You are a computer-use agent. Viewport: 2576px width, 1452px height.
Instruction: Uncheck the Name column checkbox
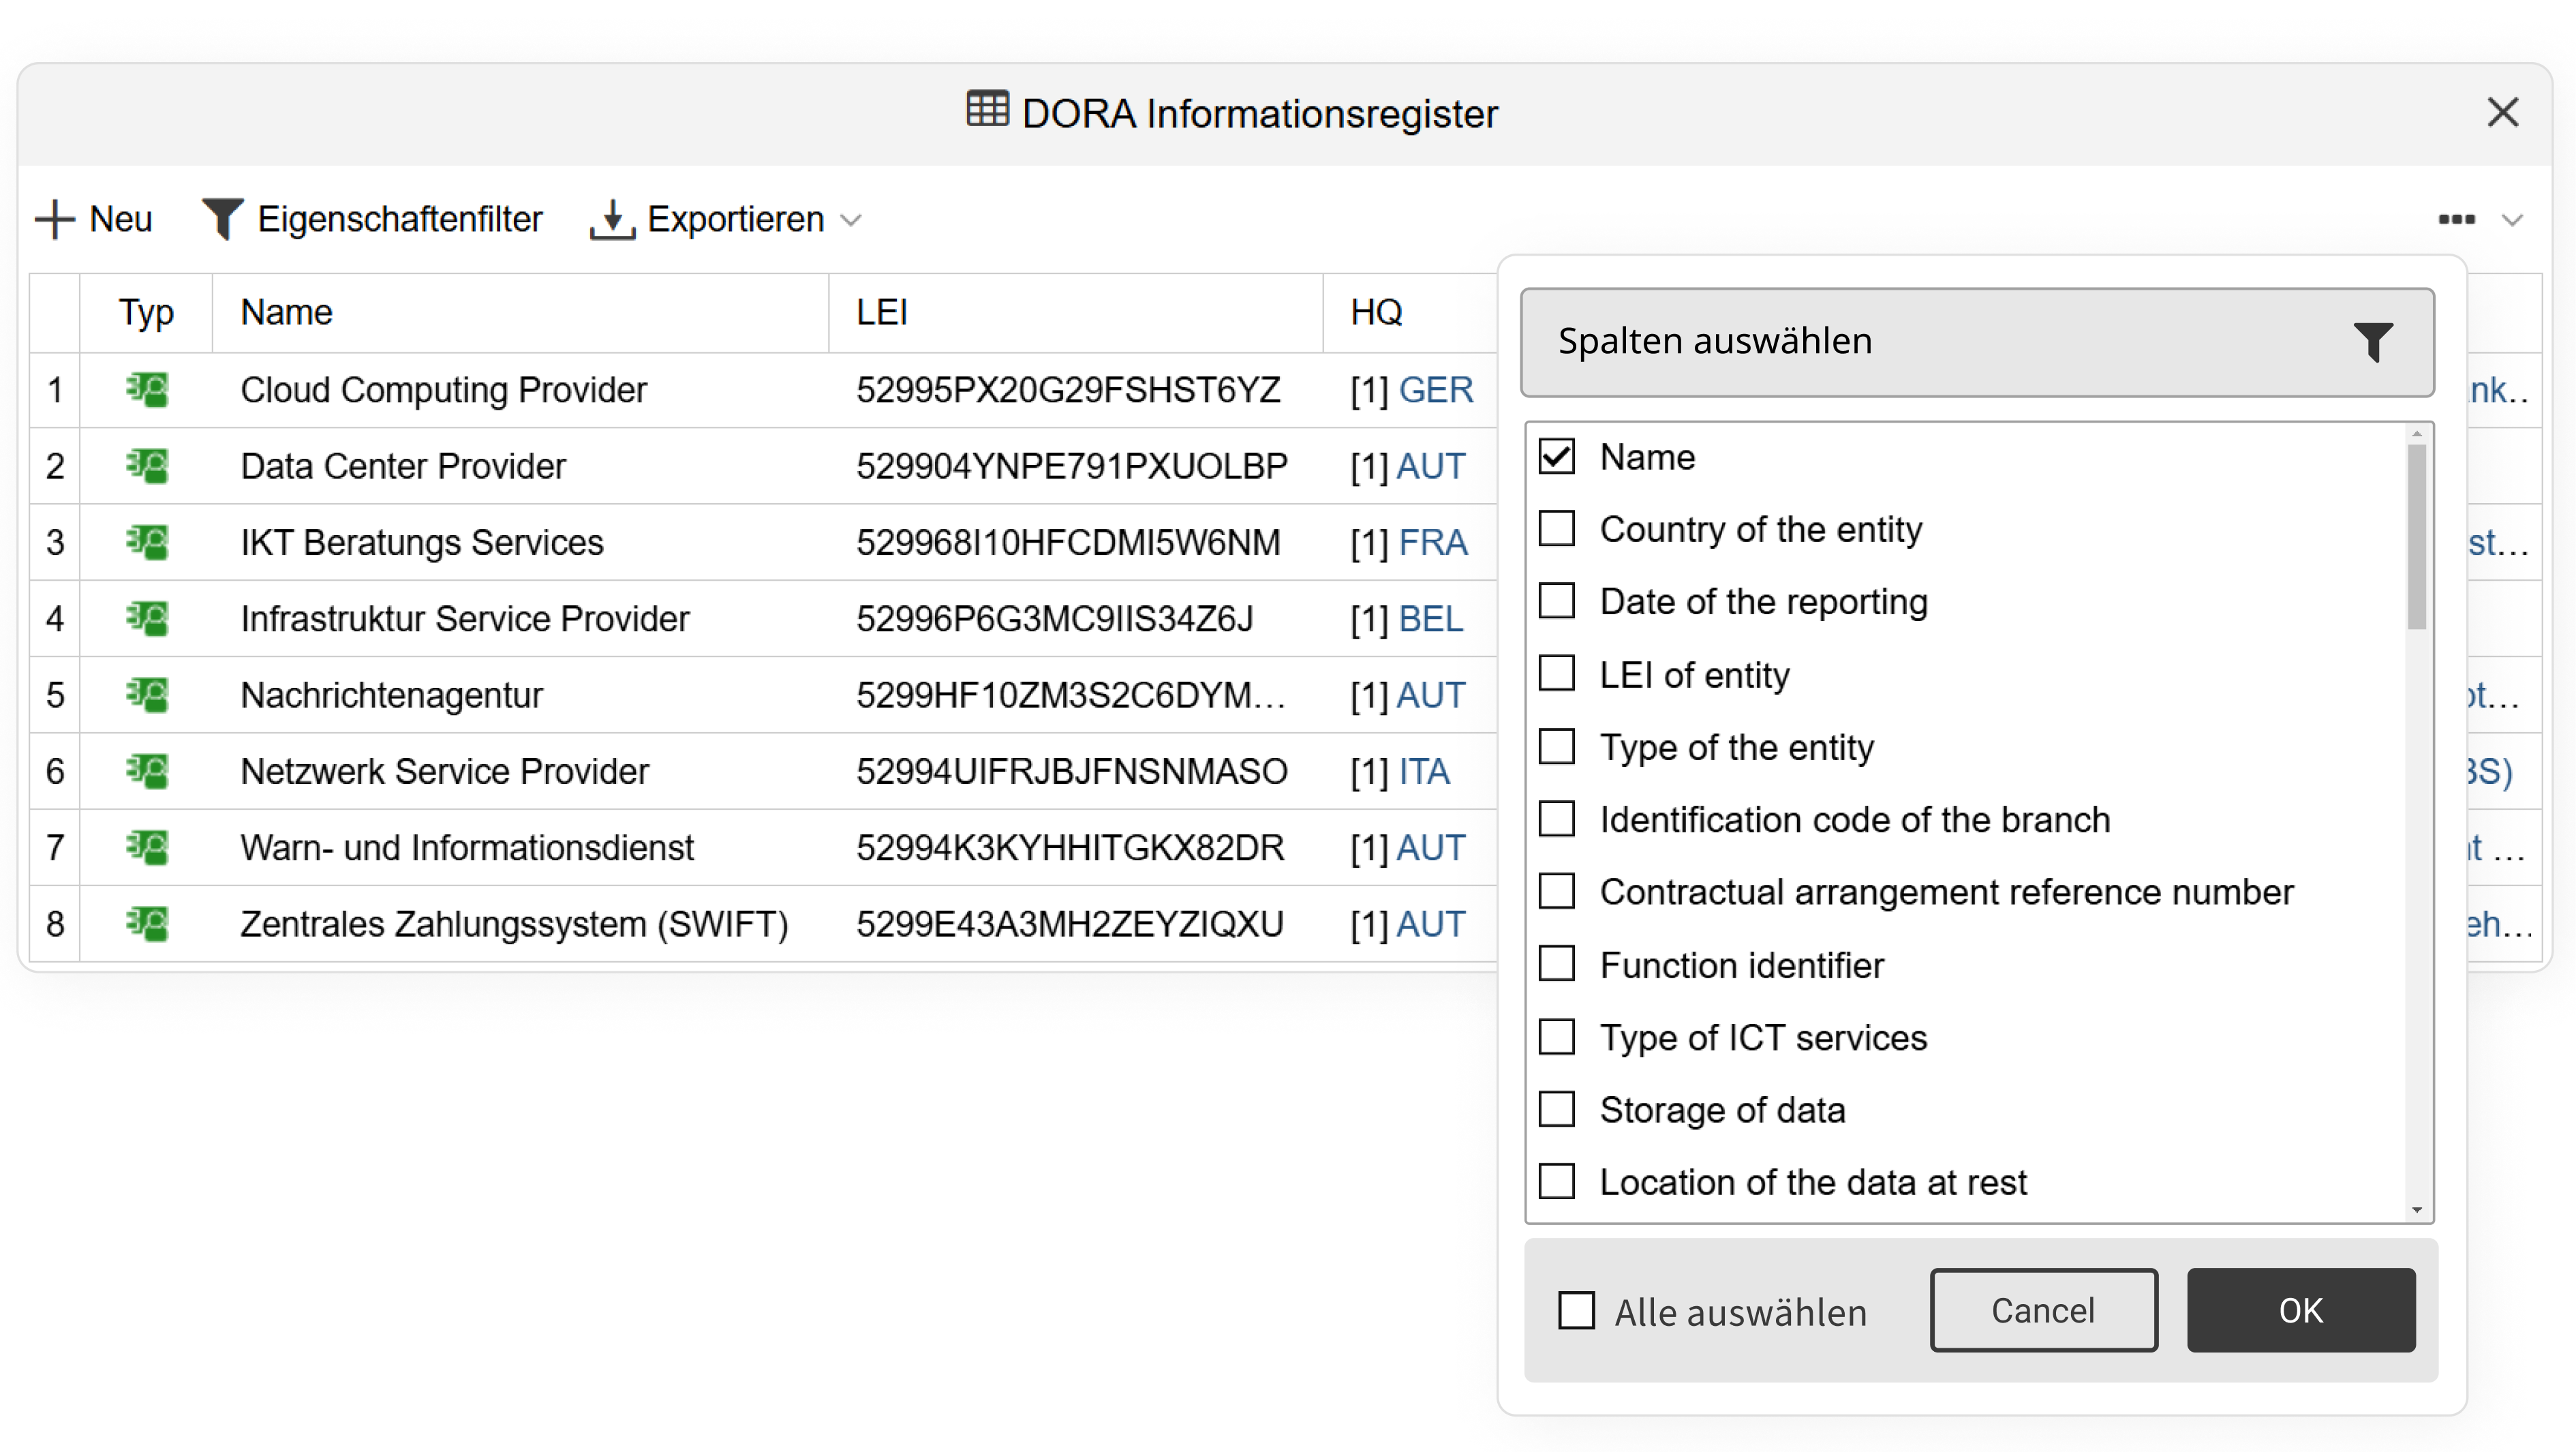pos(1556,456)
